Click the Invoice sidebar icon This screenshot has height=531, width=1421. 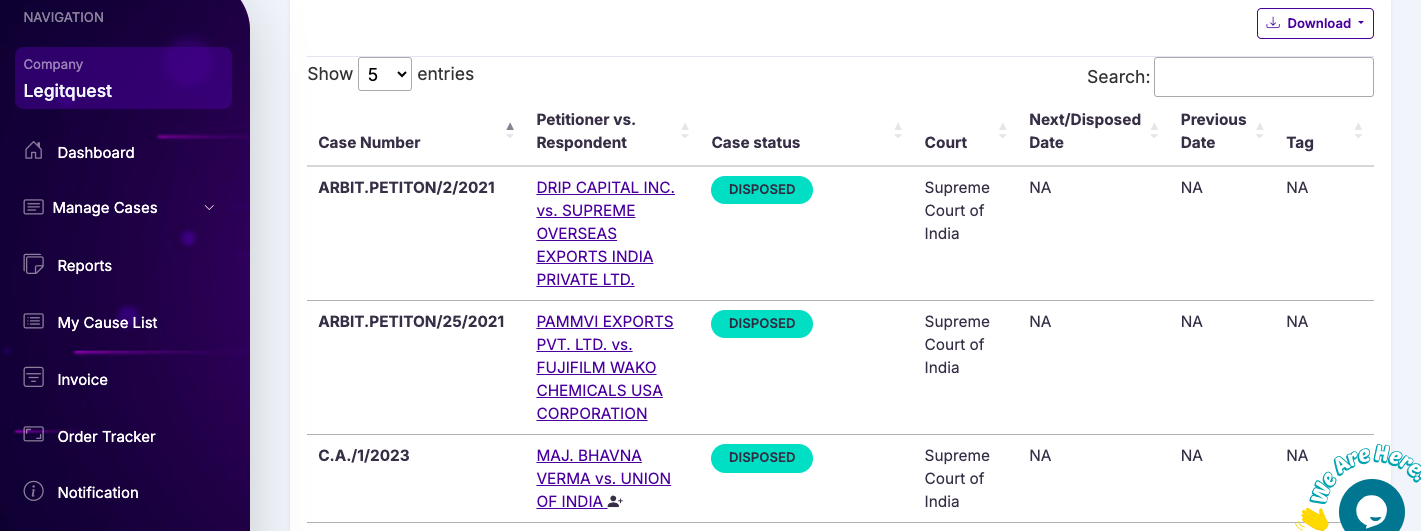(34, 379)
